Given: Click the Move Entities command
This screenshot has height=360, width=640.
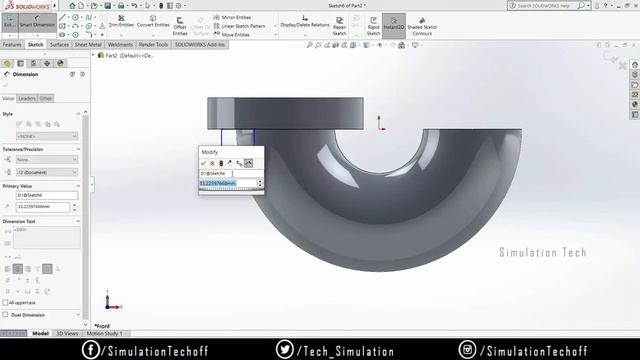Looking at the screenshot, I should pyautogui.click(x=231, y=35).
